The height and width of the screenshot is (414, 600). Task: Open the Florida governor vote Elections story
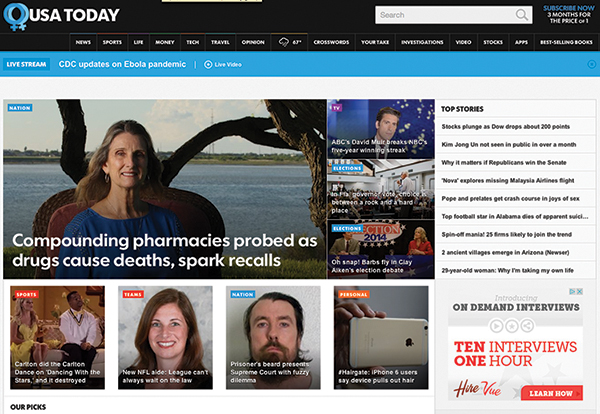tap(381, 189)
